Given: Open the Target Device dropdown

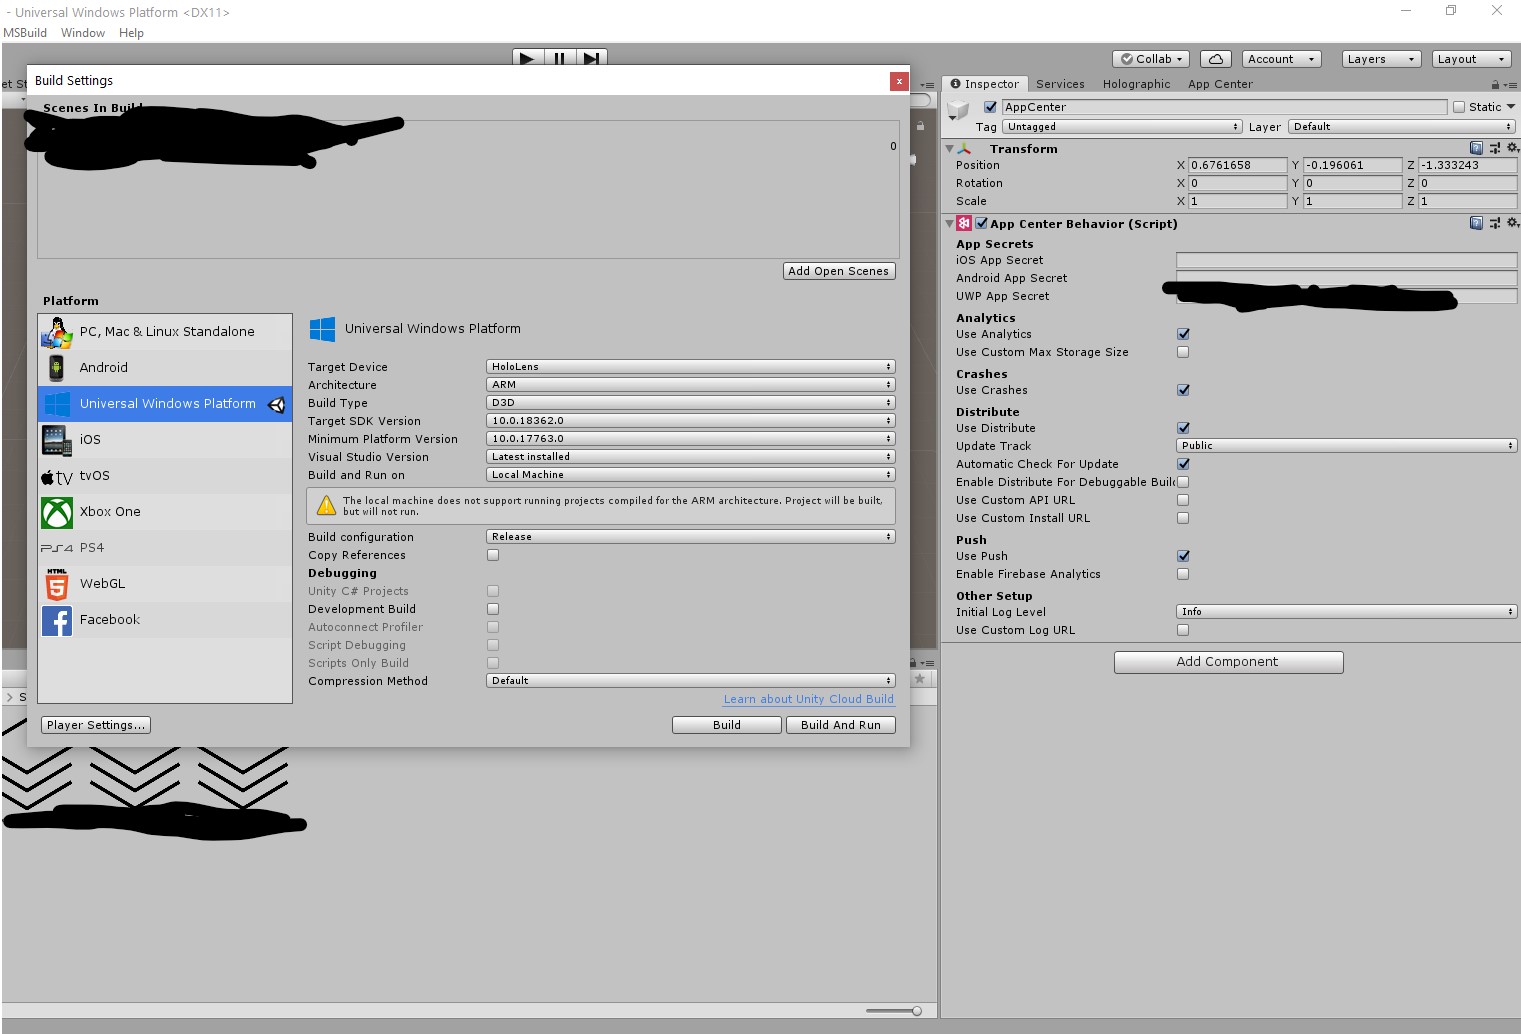Looking at the screenshot, I should tap(689, 366).
